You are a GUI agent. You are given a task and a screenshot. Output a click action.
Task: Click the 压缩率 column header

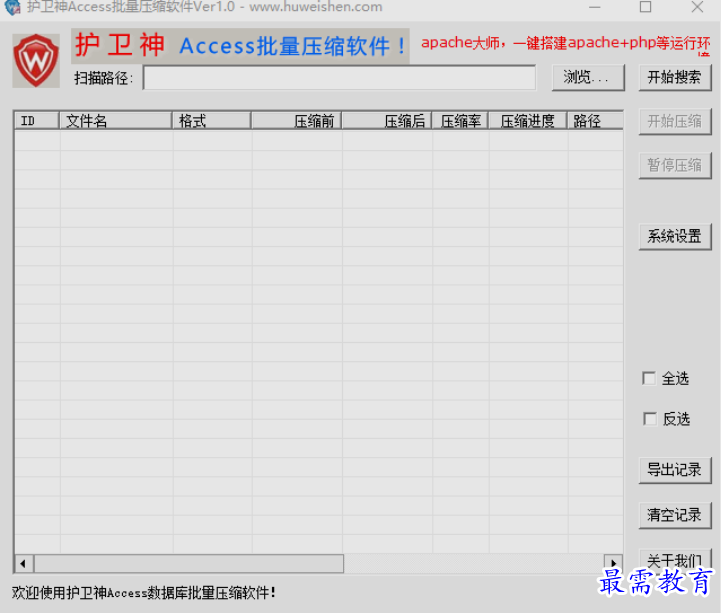pyautogui.click(x=460, y=121)
